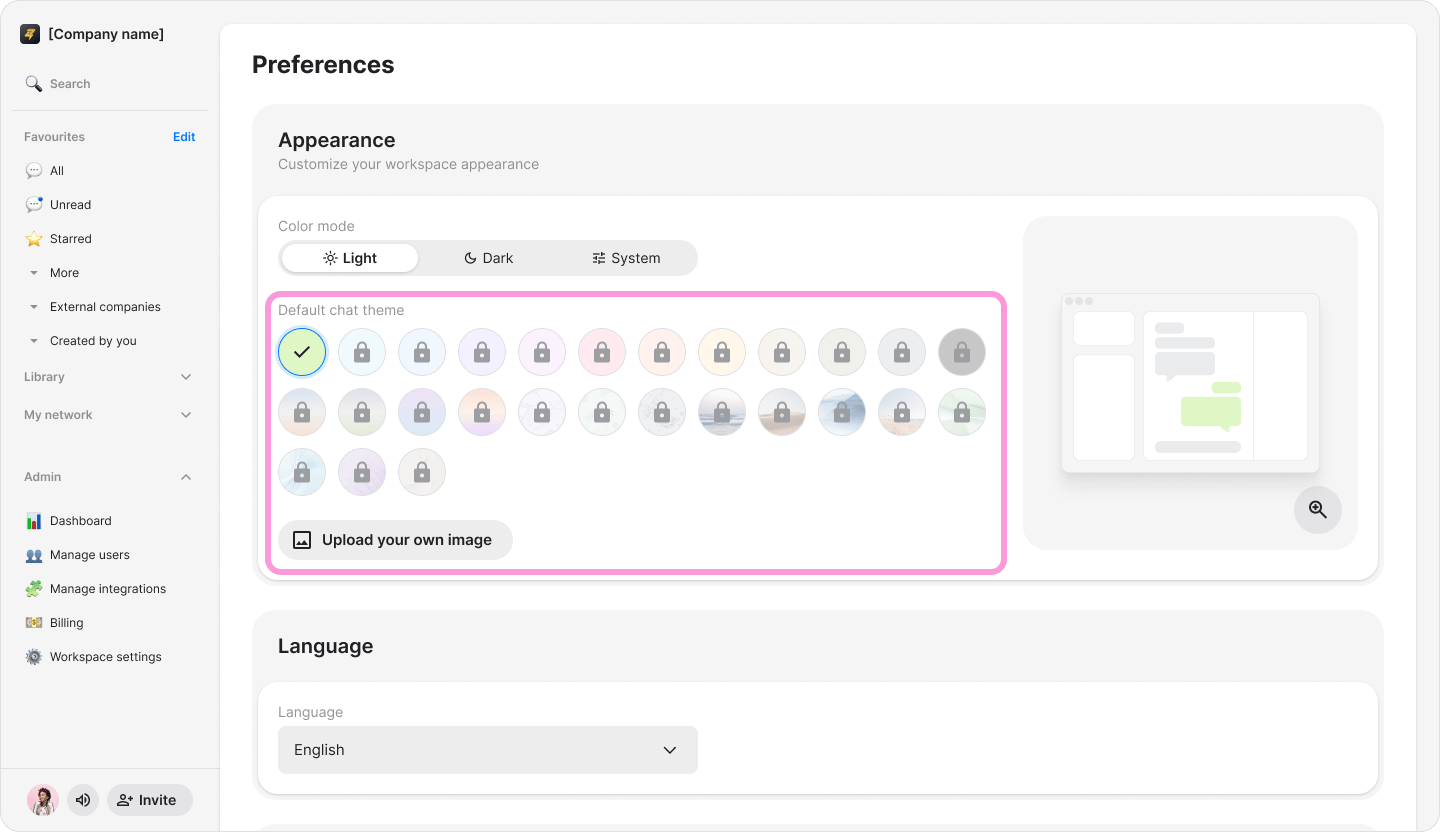Click the Search field in sidebar
1440x832 pixels.
108,84
